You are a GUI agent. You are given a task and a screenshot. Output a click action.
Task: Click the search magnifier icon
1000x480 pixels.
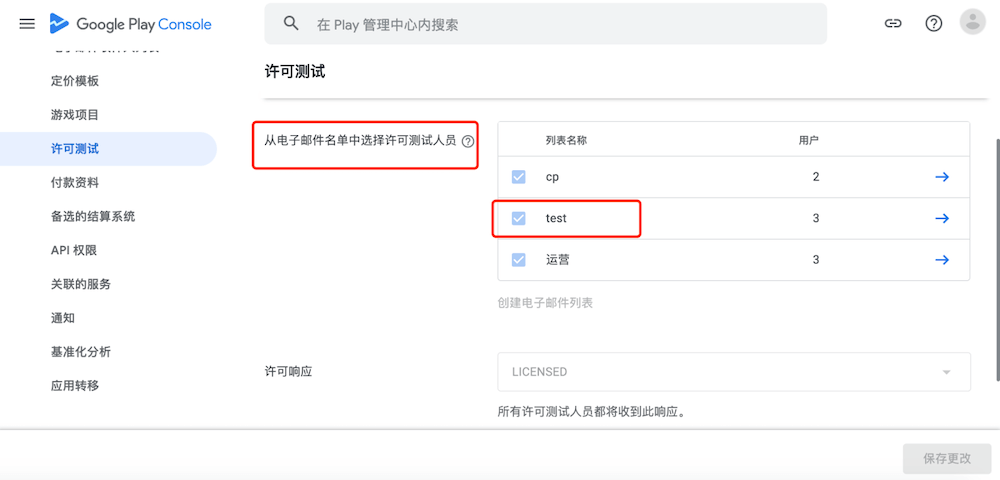coord(291,24)
